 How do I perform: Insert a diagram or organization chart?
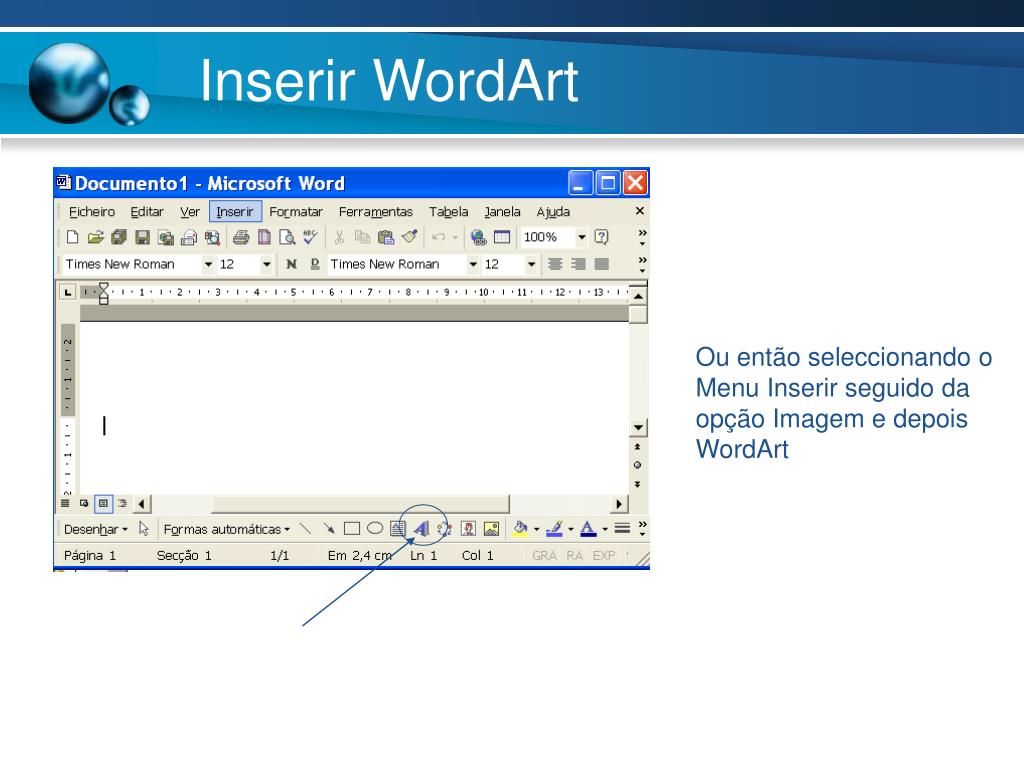coord(445,528)
